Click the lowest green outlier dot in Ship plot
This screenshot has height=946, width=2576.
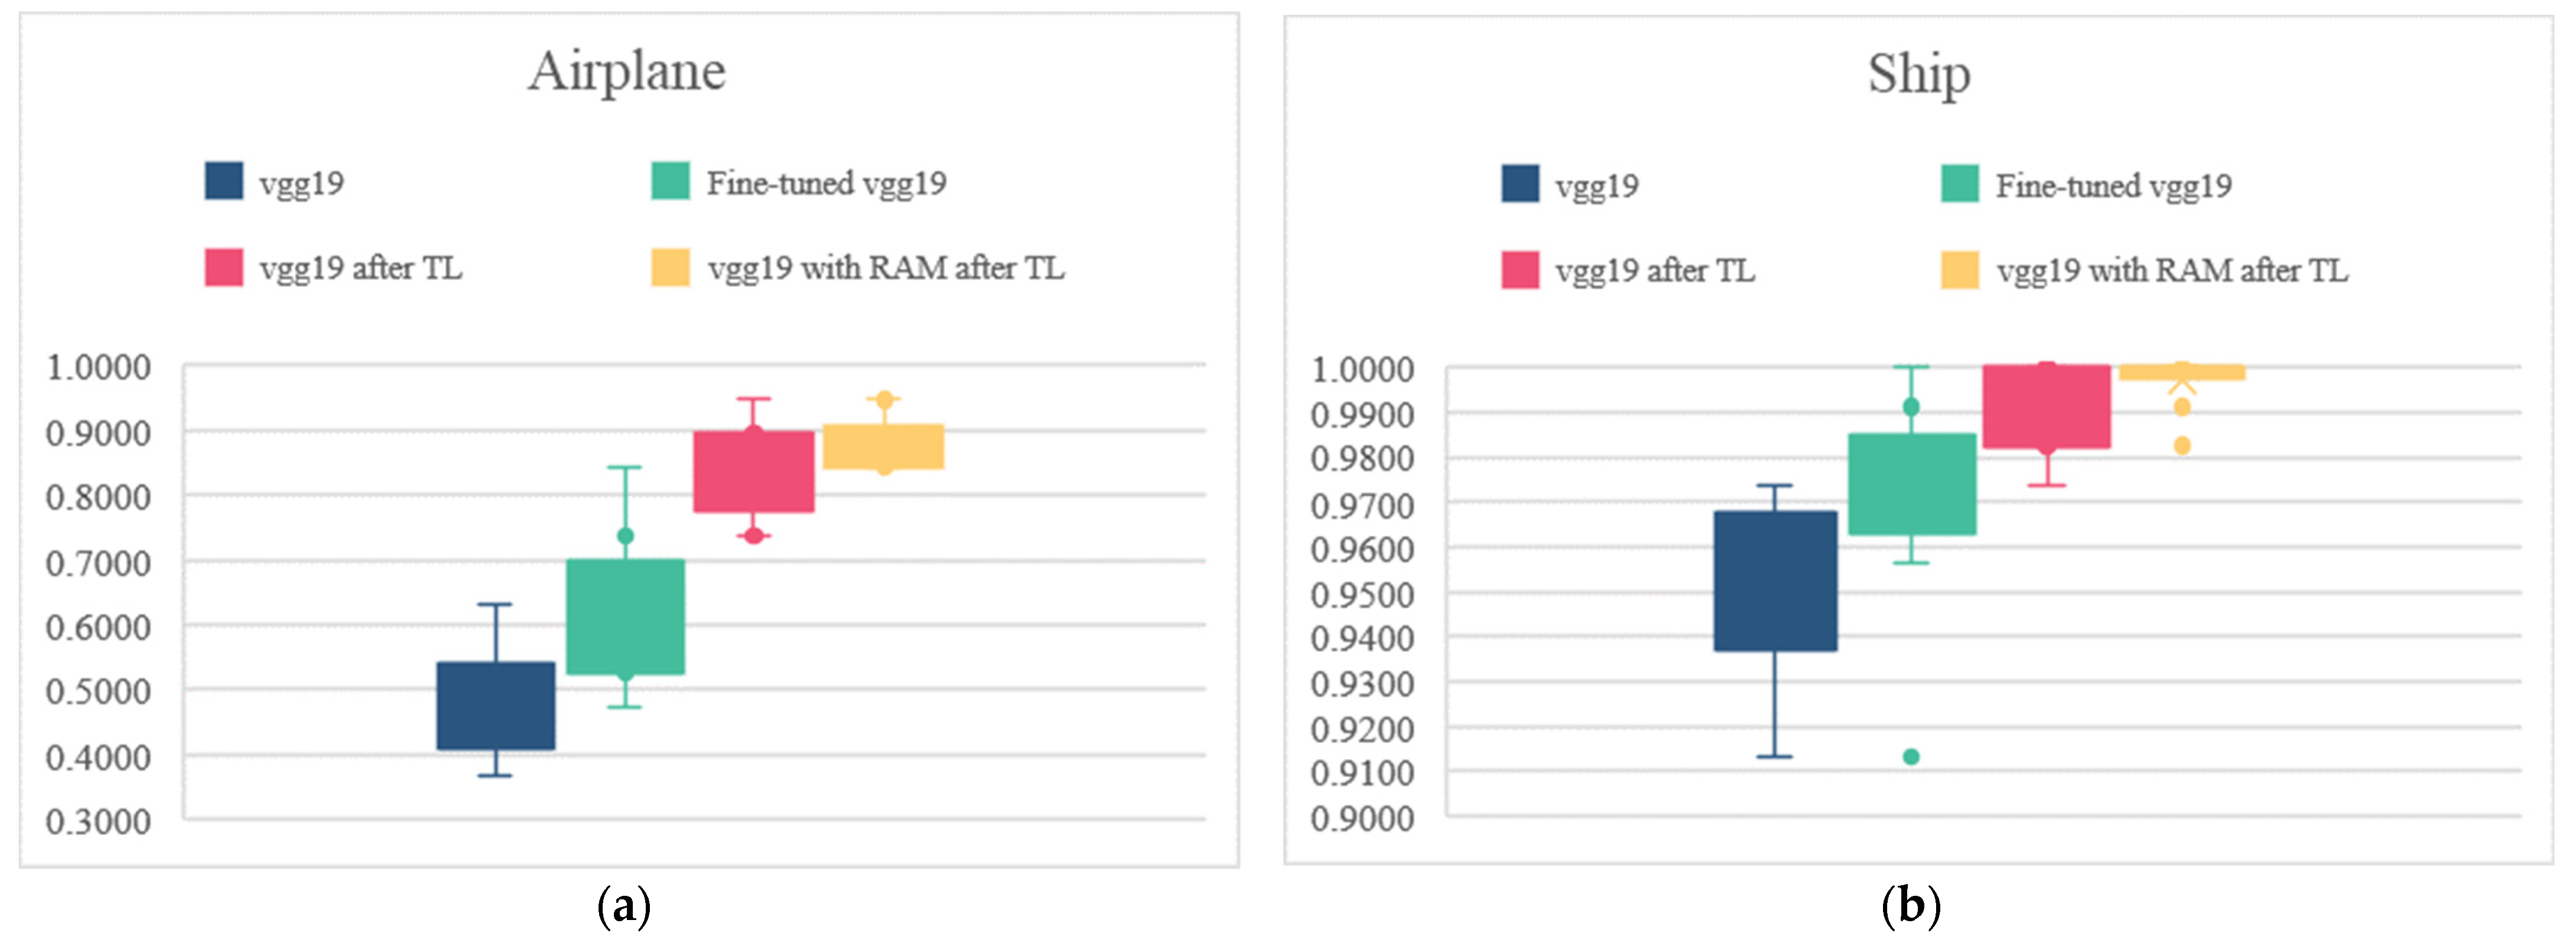(1911, 757)
